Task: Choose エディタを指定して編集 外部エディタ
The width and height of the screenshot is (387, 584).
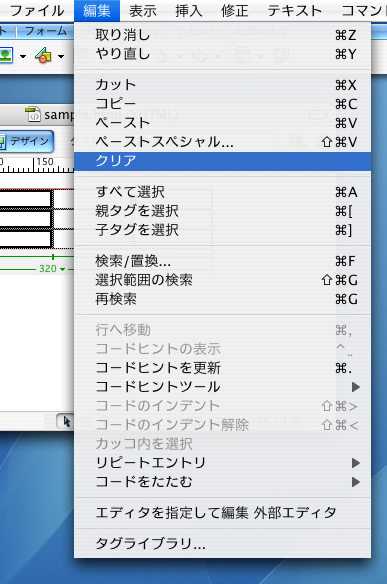Action: coord(222,513)
